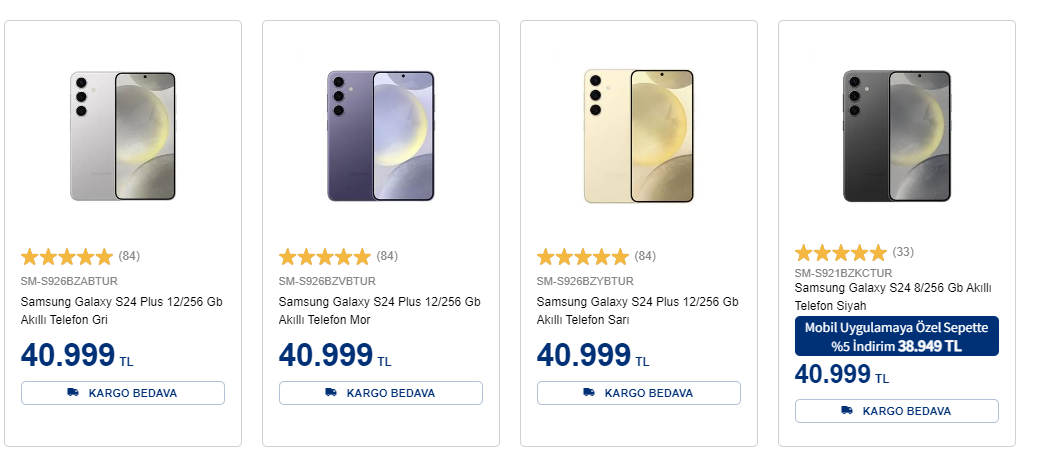Image resolution: width=1057 pixels, height=462 pixels.
Task: Open Samsung Galaxy S24 Plus Sarı product title
Action: pyautogui.click(x=638, y=310)
